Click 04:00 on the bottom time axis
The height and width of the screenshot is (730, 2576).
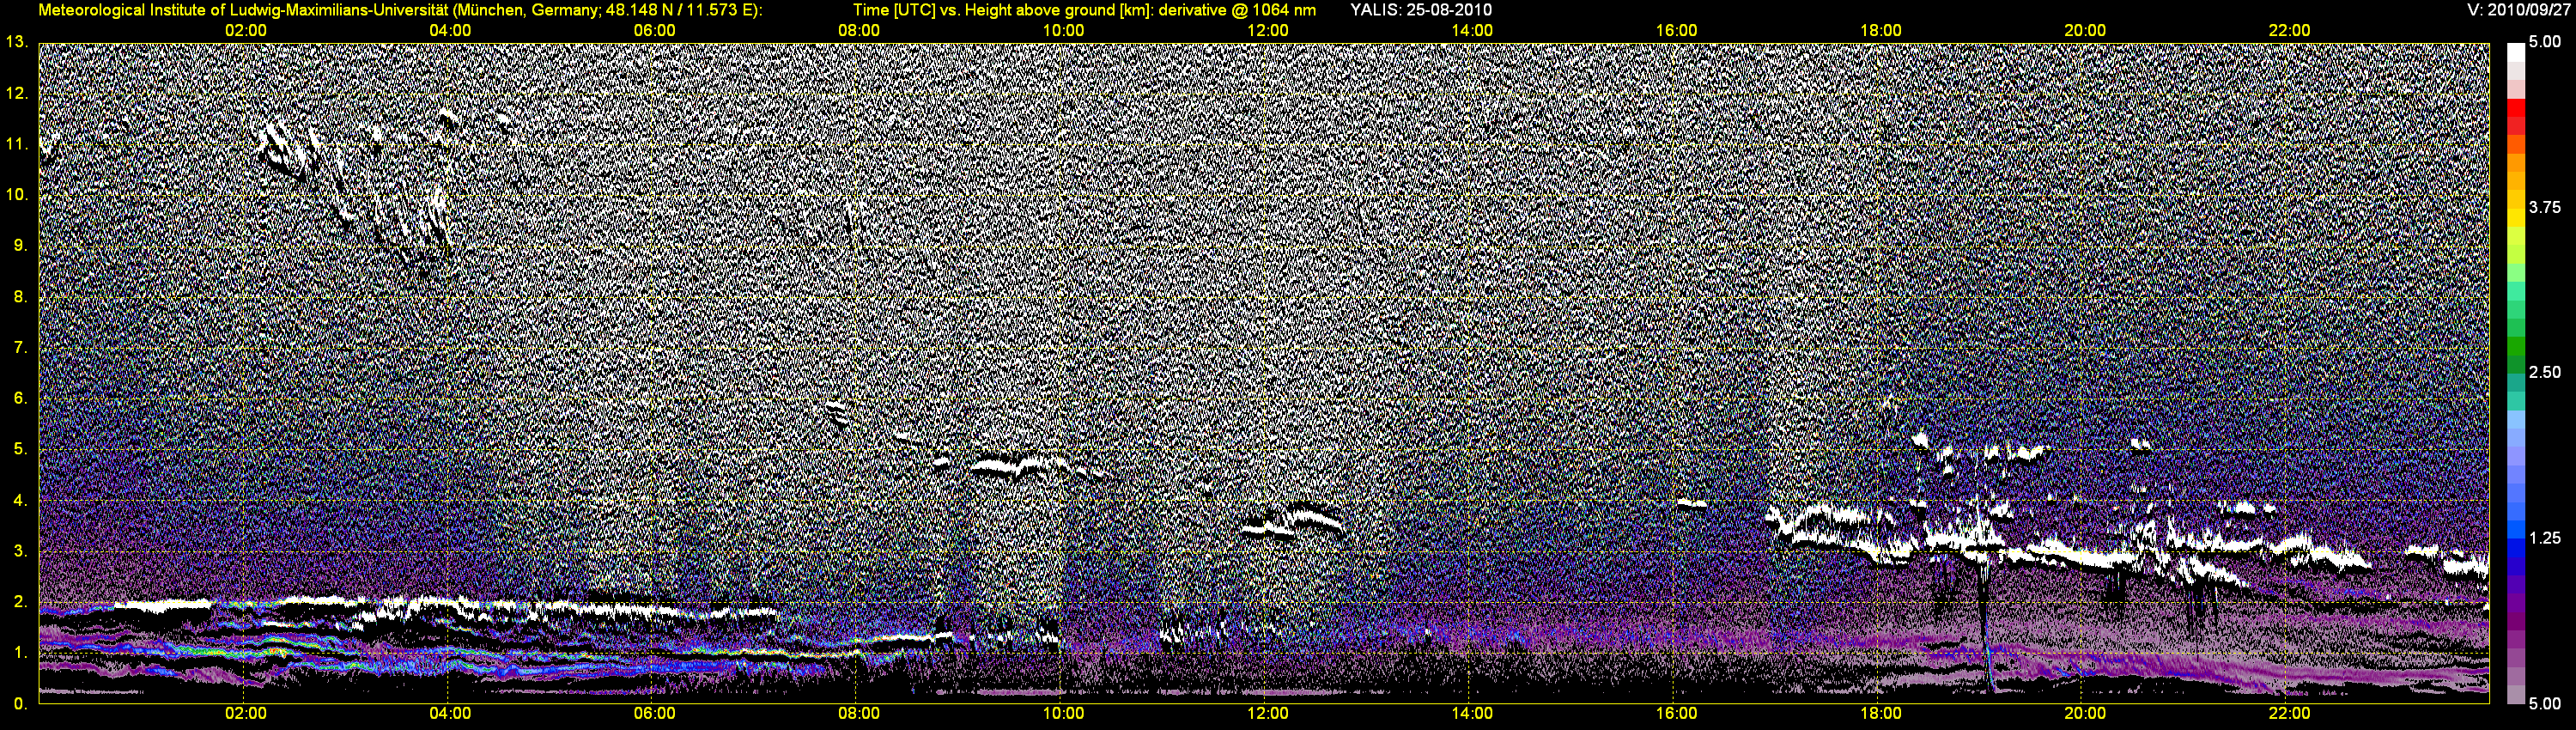[x=450, y=713]
